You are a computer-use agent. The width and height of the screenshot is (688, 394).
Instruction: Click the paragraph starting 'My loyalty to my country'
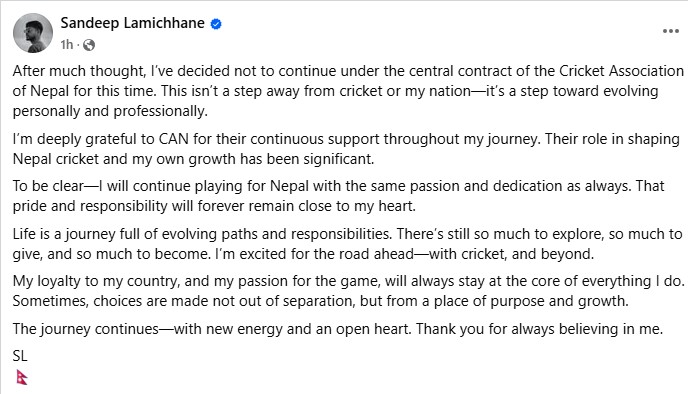click(x=348, y=291)
